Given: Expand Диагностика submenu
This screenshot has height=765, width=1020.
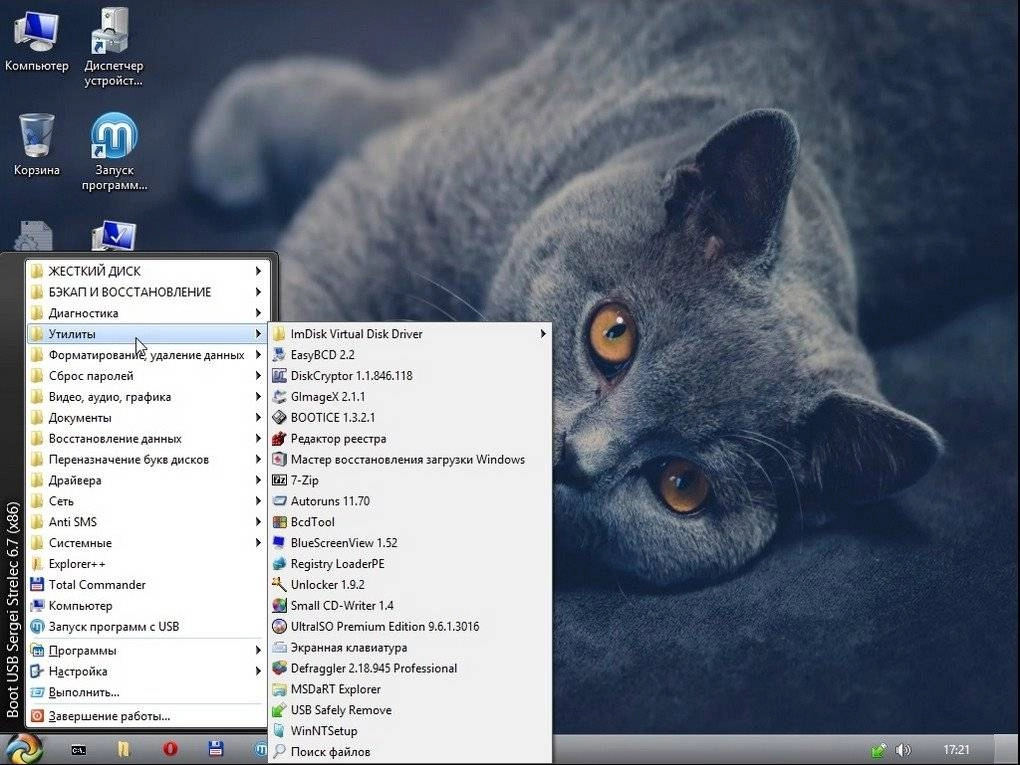Looking at the screenshot, I should click(x=146, y=313).
